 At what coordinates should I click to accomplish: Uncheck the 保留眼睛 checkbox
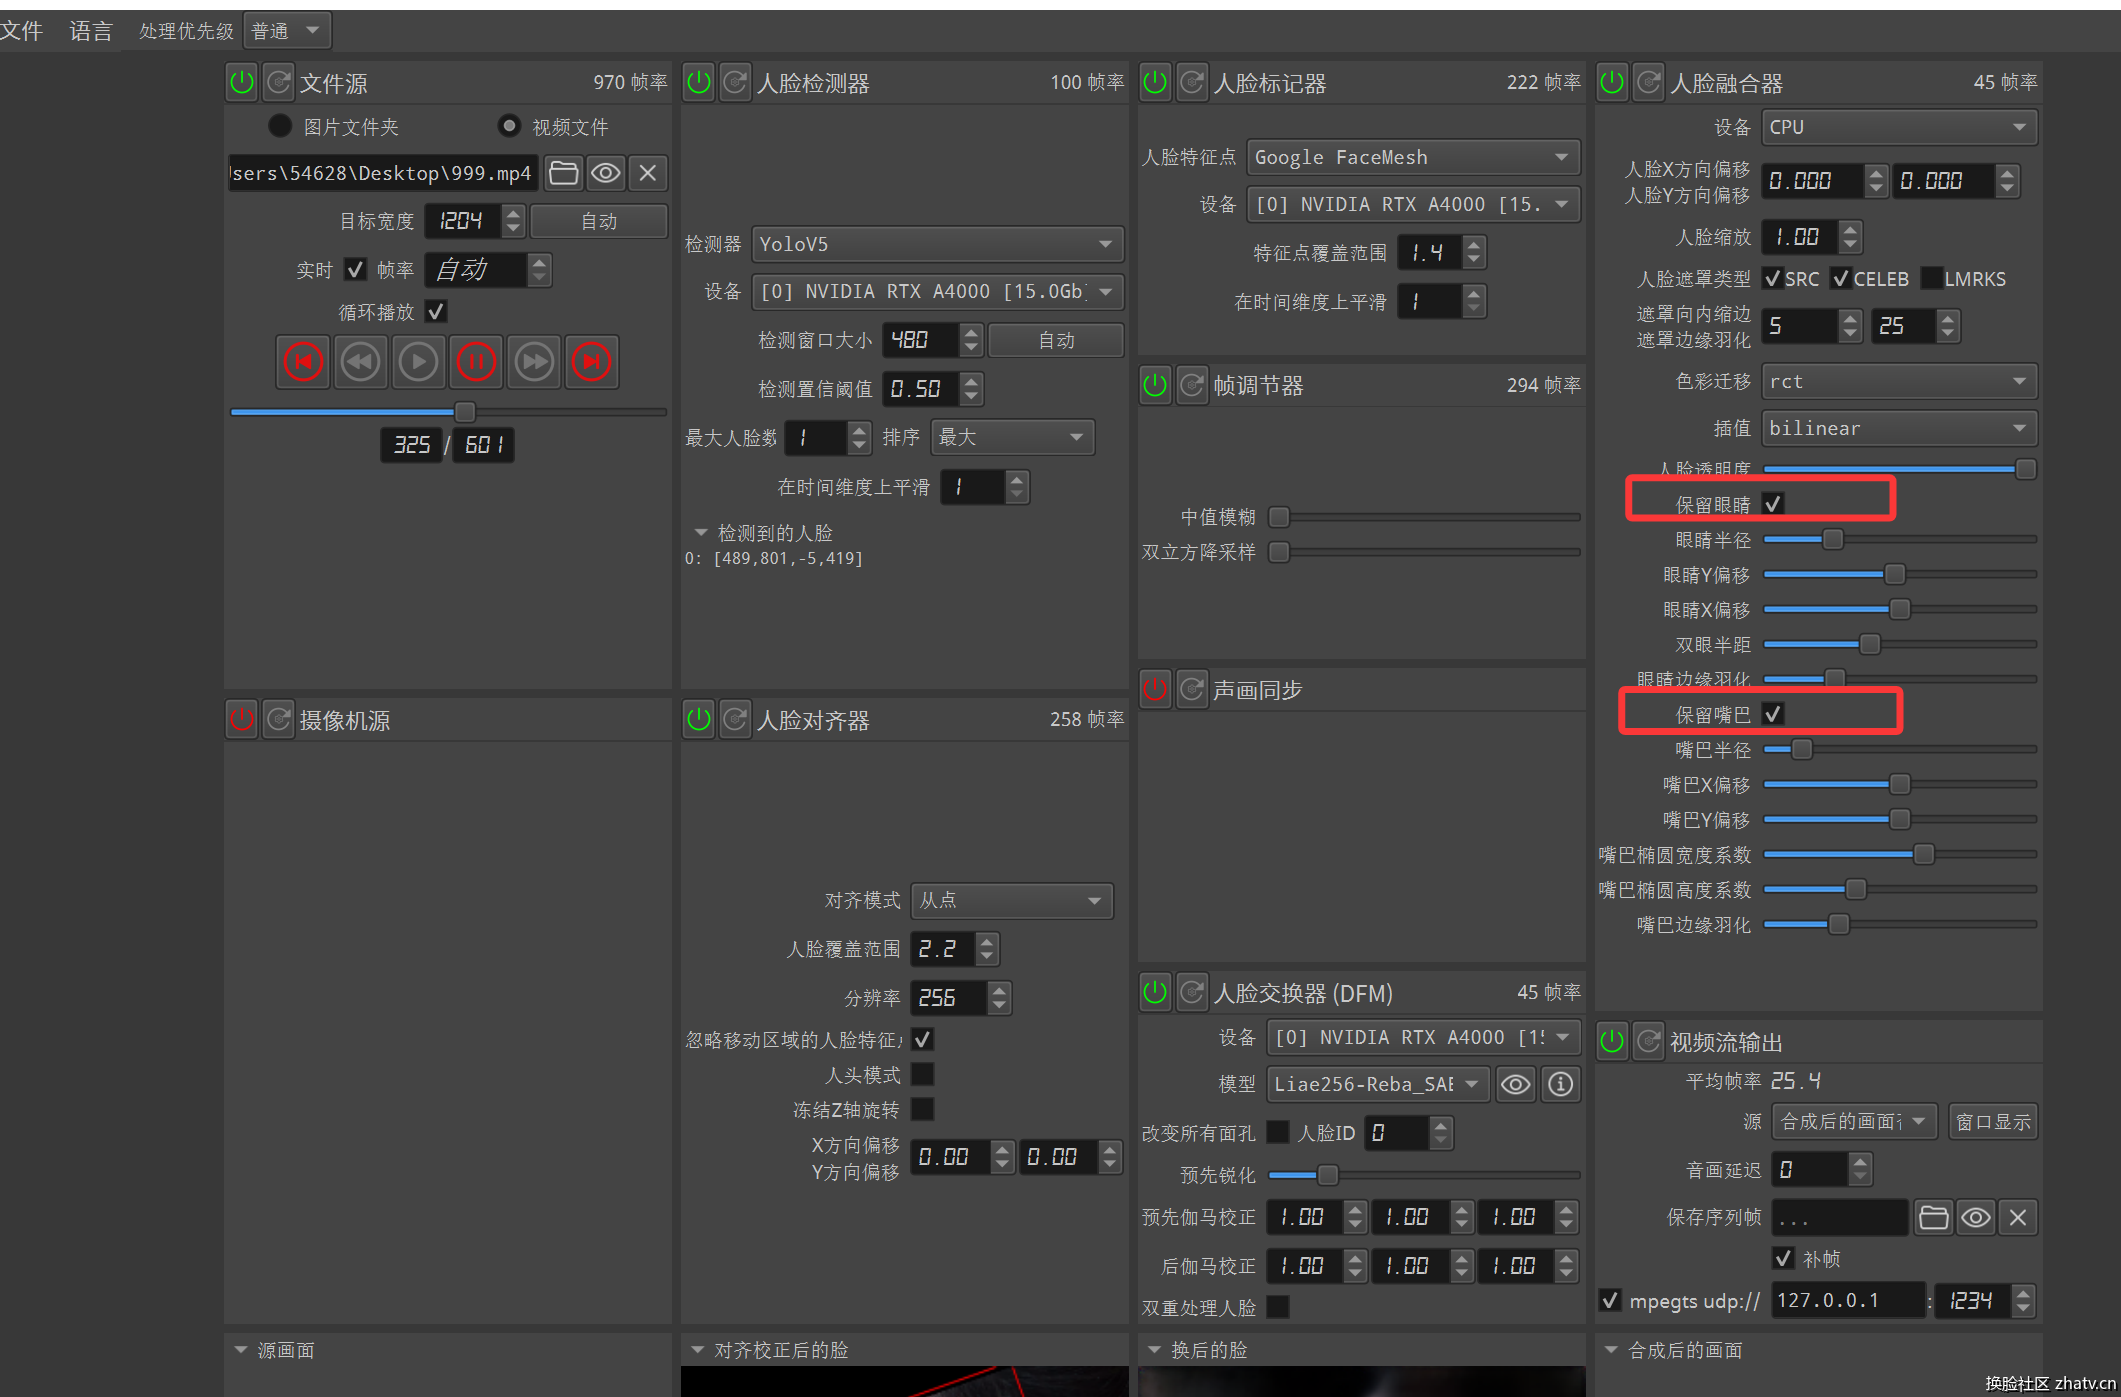click(x=1773, y=503)
